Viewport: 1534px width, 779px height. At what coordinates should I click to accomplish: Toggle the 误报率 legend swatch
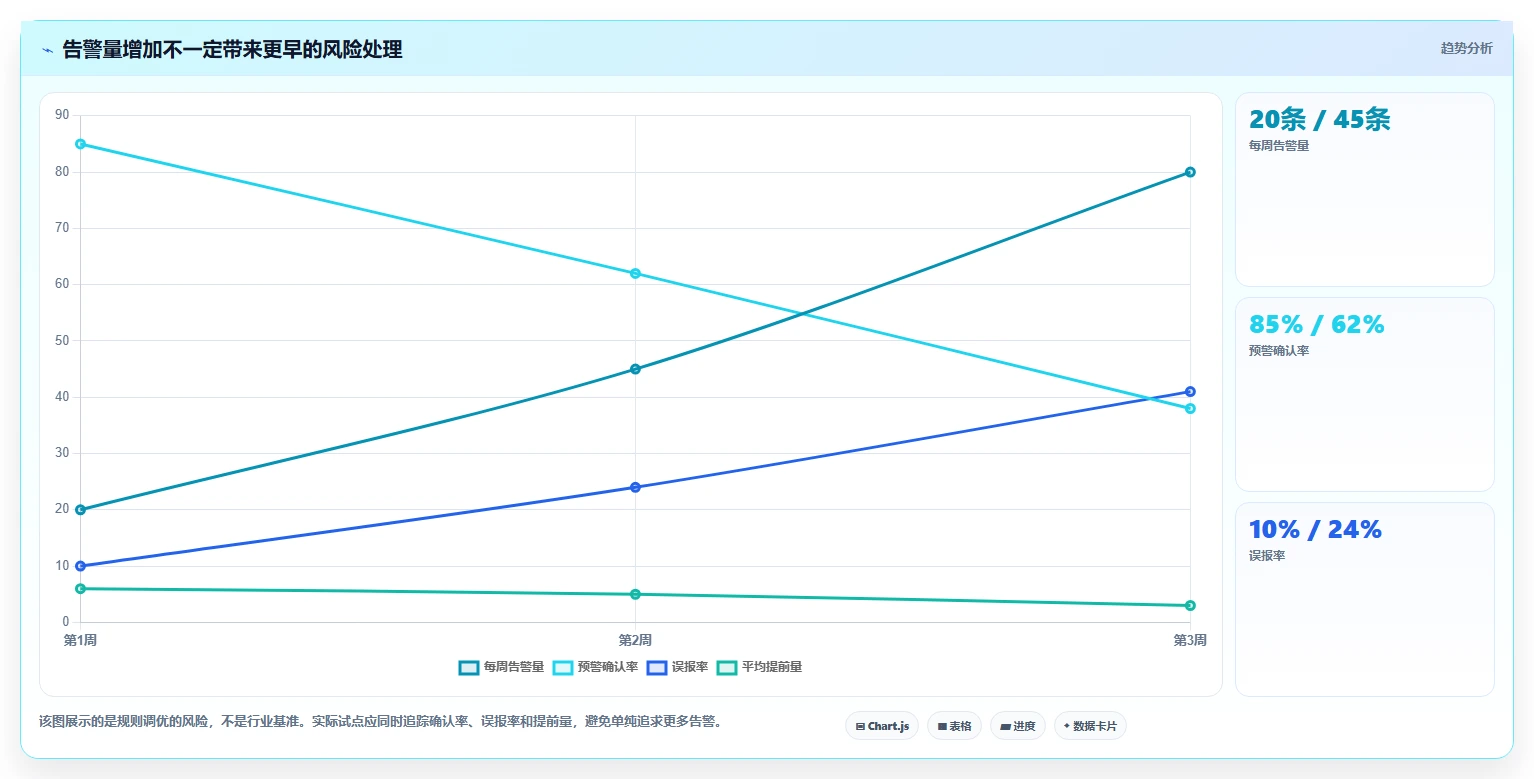(x=657, y=667)
